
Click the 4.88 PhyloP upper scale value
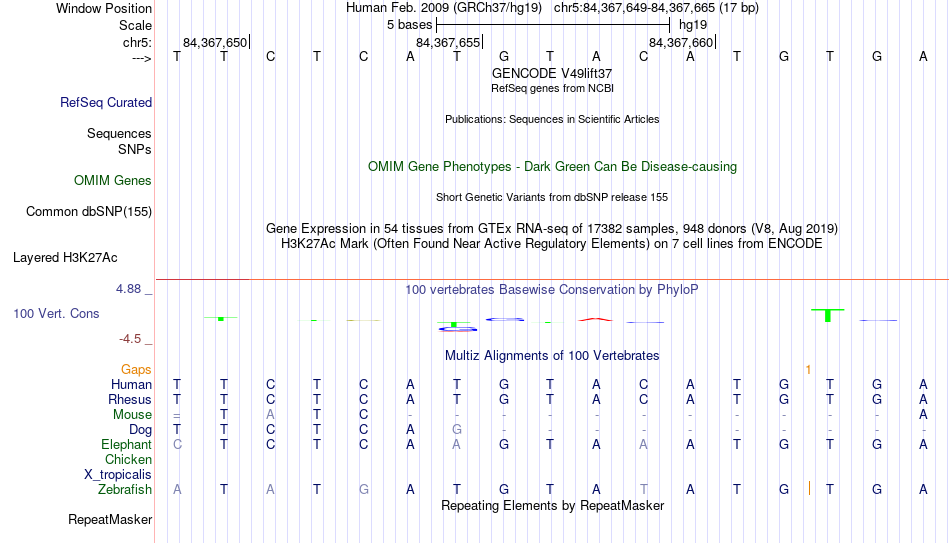(x=128, y=289)
